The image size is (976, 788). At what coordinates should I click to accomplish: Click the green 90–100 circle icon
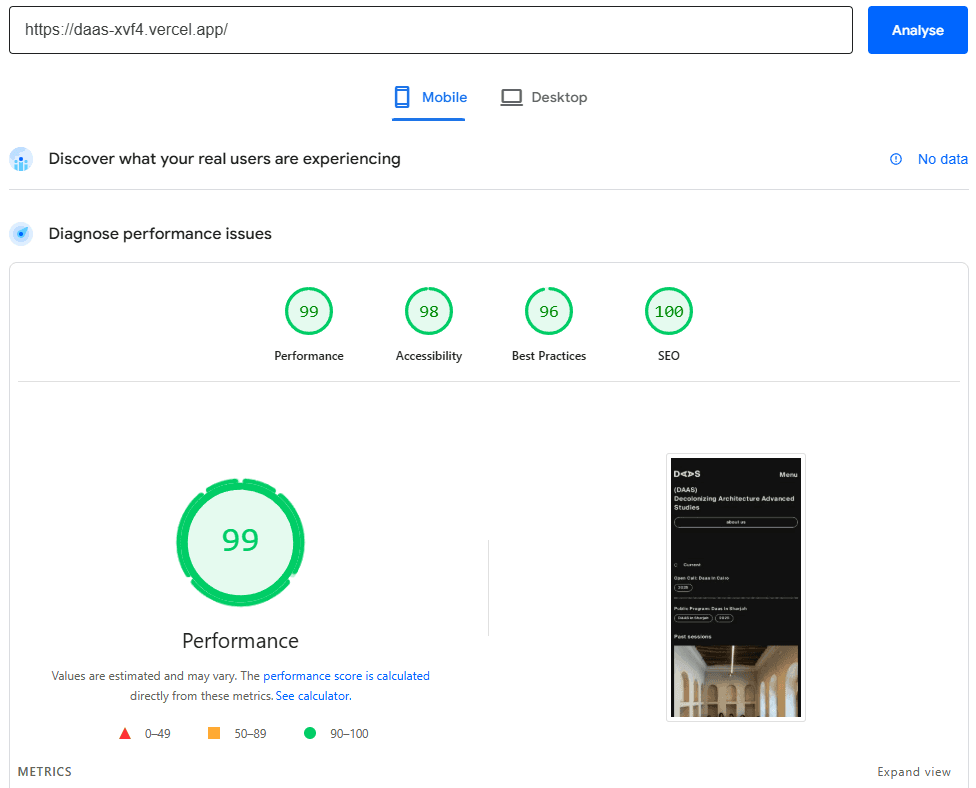pyautogui.click(x=309, y=733)
